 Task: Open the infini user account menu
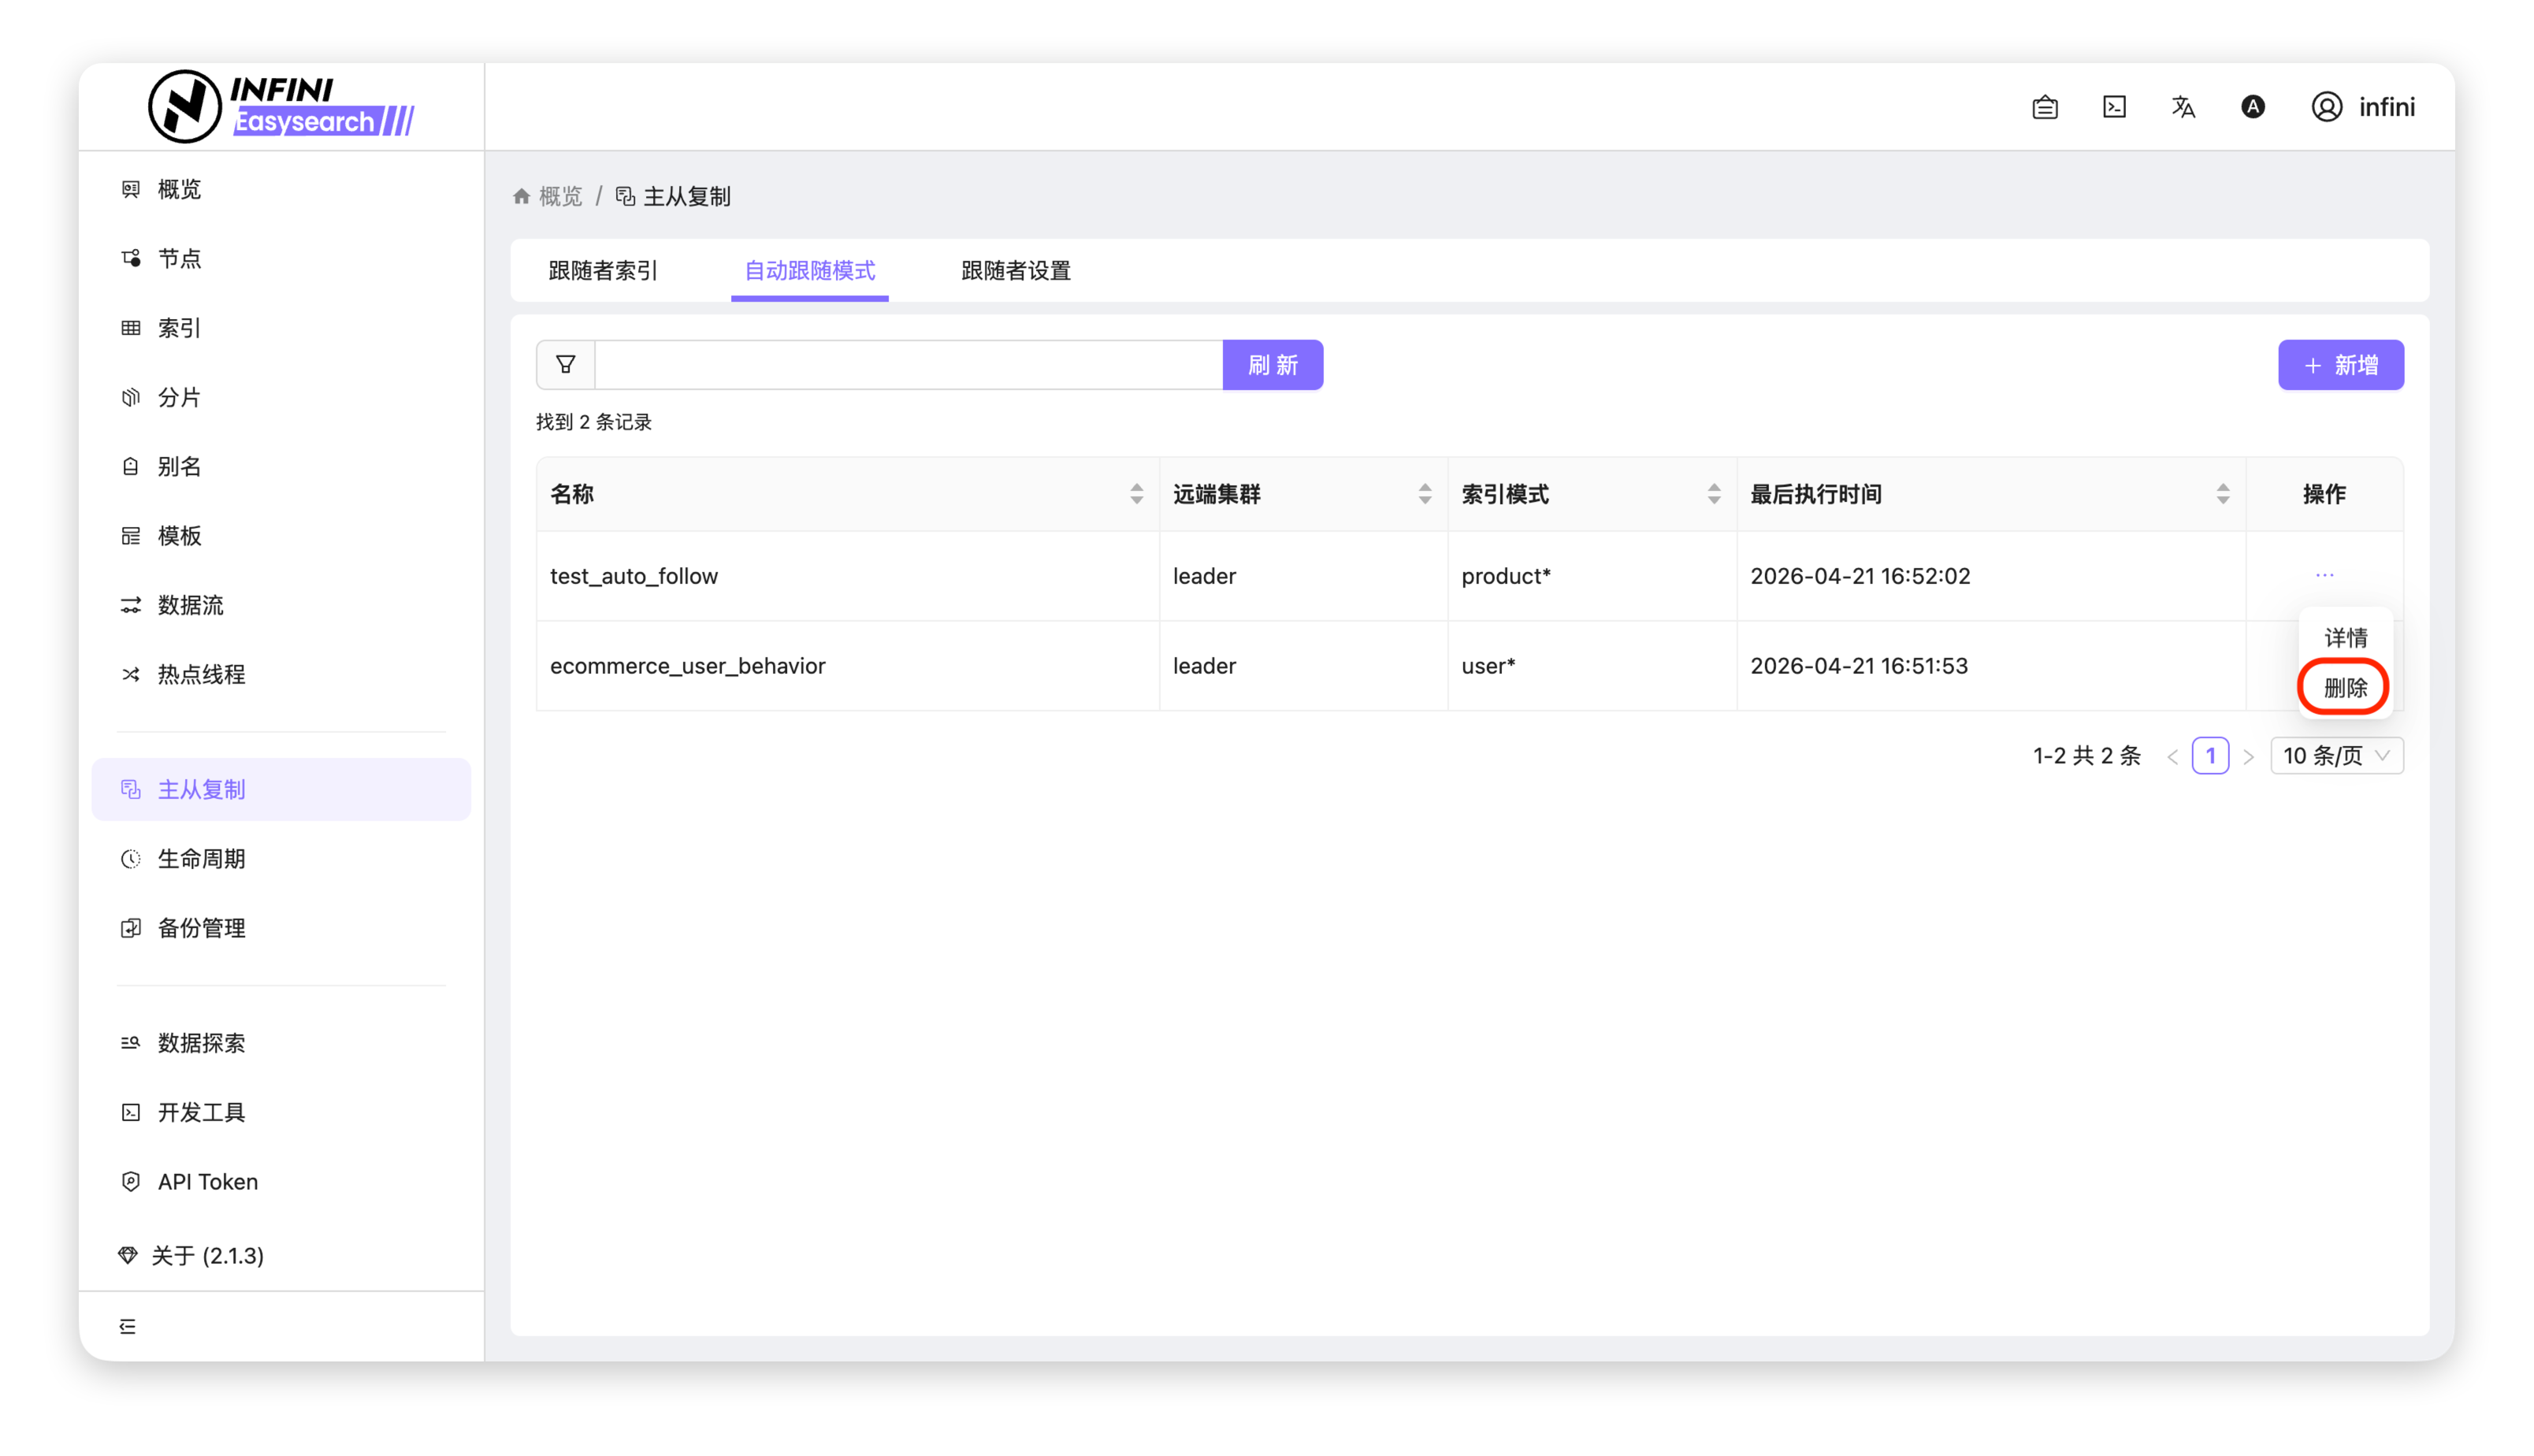point(2363,107)
